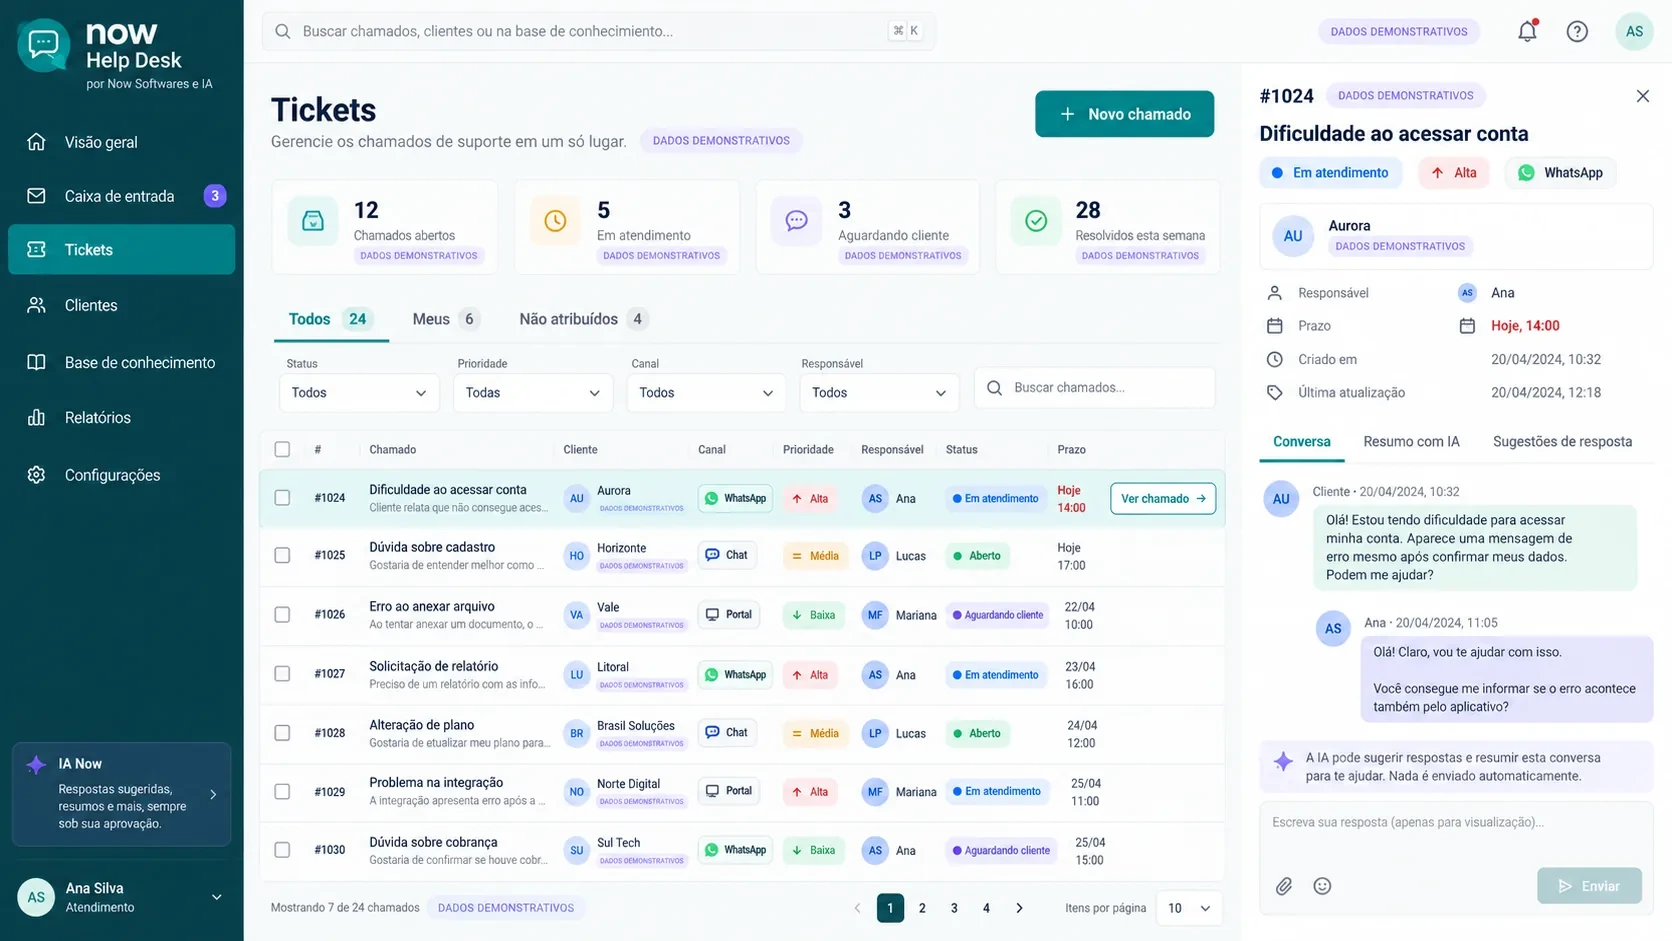Click the Clientes people icon
The width and height of the screenshot is (1672, 941).
point(37,305)
